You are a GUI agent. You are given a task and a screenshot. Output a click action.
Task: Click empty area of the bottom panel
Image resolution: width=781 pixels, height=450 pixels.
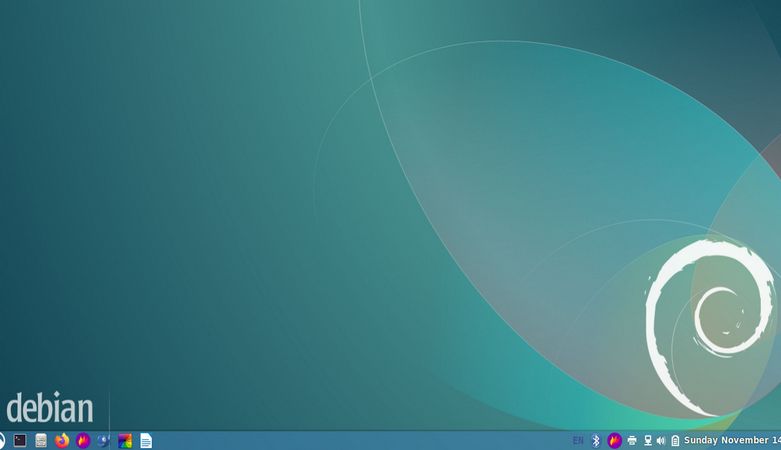point(360,440)
